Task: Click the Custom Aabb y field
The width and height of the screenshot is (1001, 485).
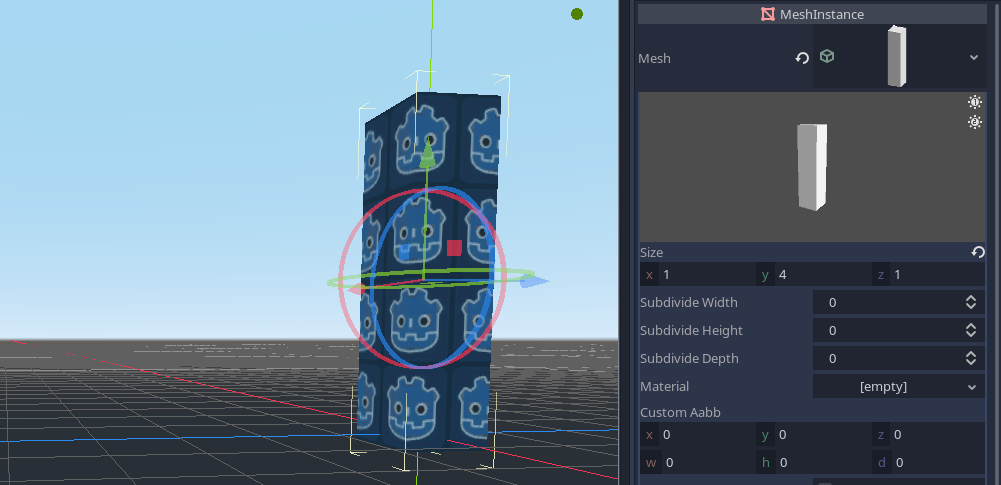Action: pos(813,435)
